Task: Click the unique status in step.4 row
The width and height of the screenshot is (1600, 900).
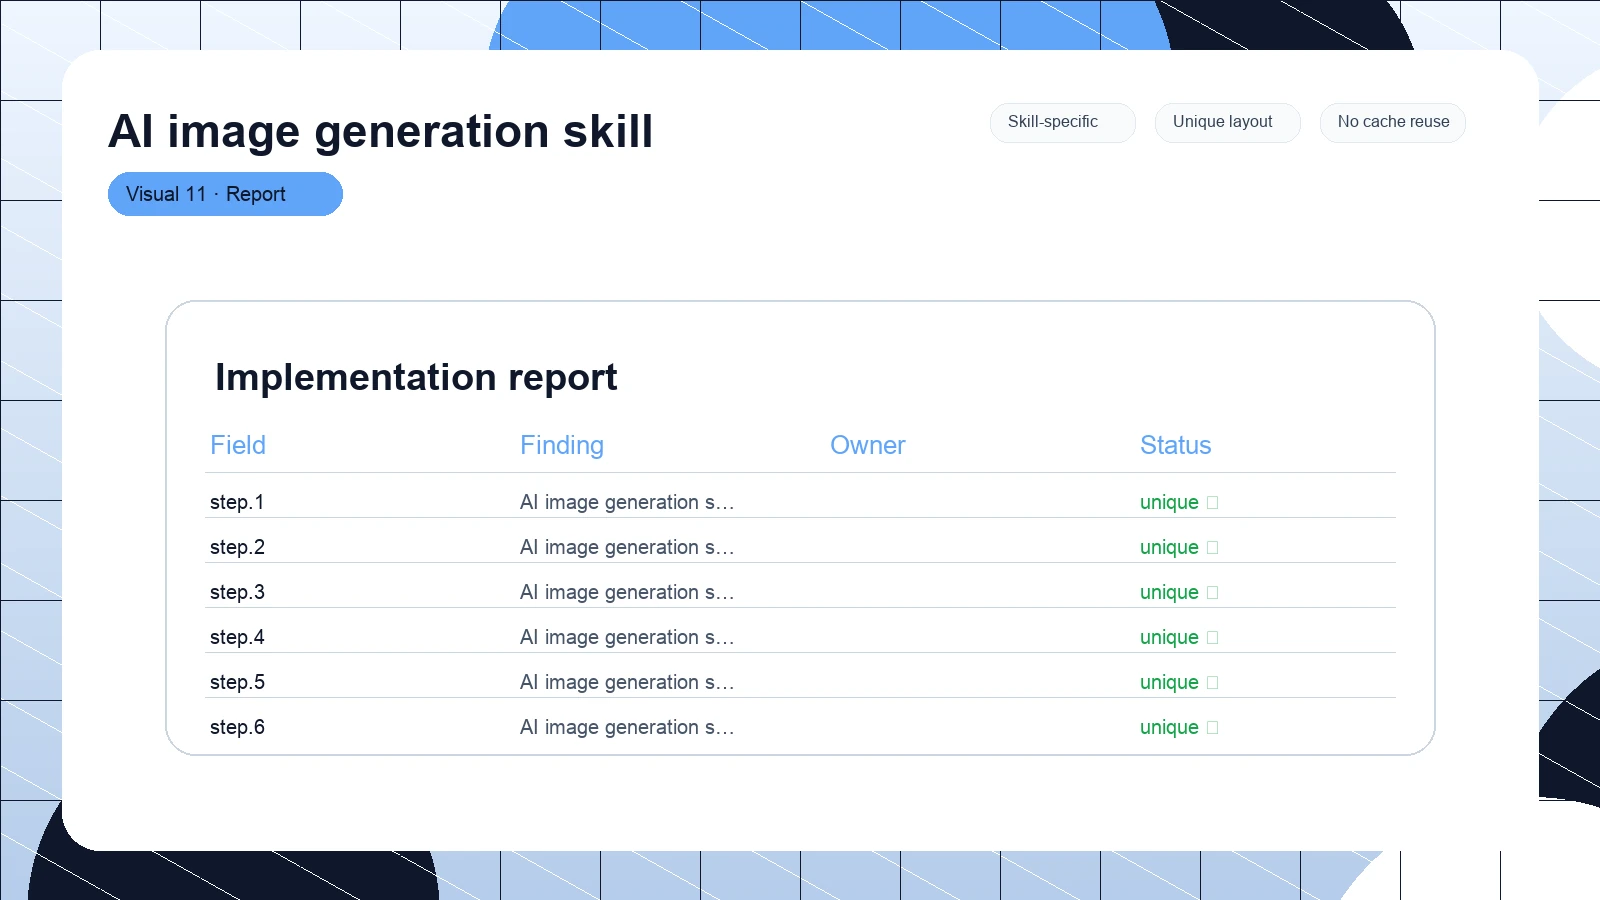Action: (x=1169, y=637)
